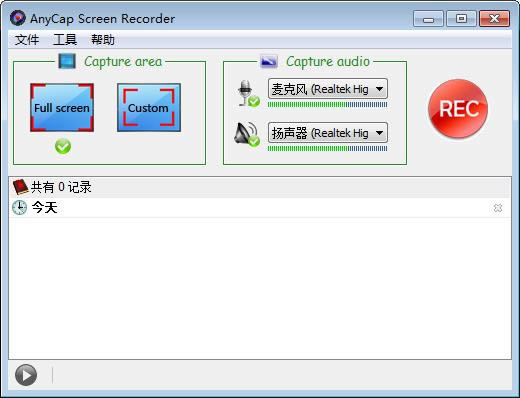Screen dimensions: 520x398
Task: Expand the 扬声器 device dropdown
Action: (328, 133)
